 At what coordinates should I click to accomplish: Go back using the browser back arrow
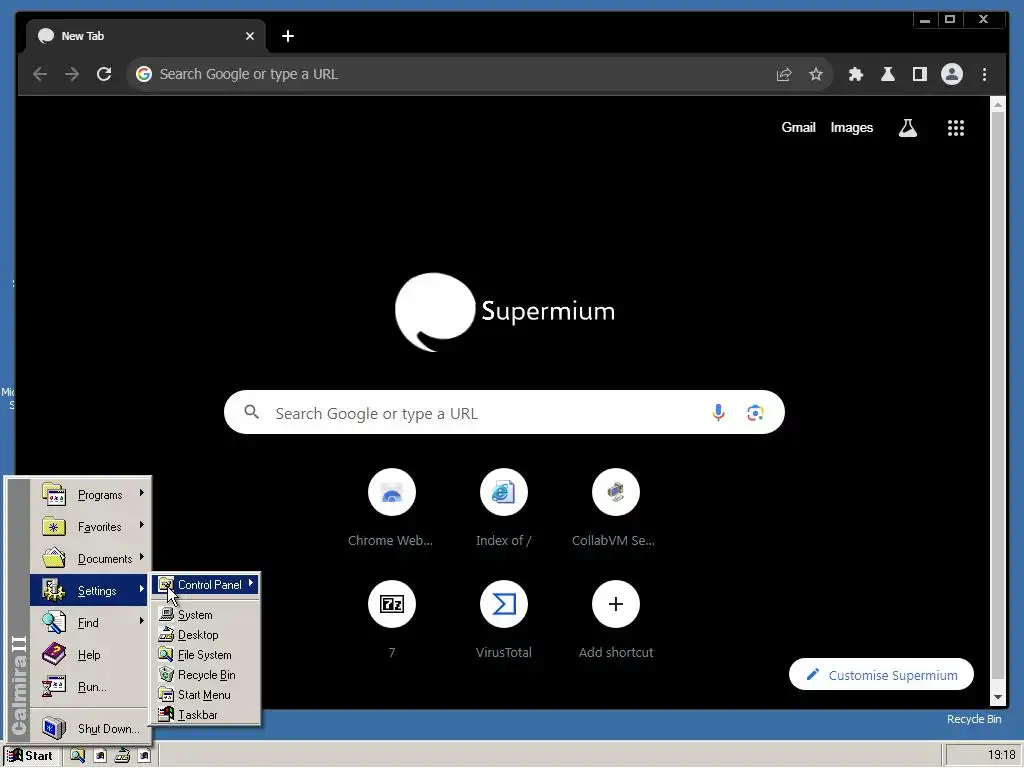pos(40,74)
